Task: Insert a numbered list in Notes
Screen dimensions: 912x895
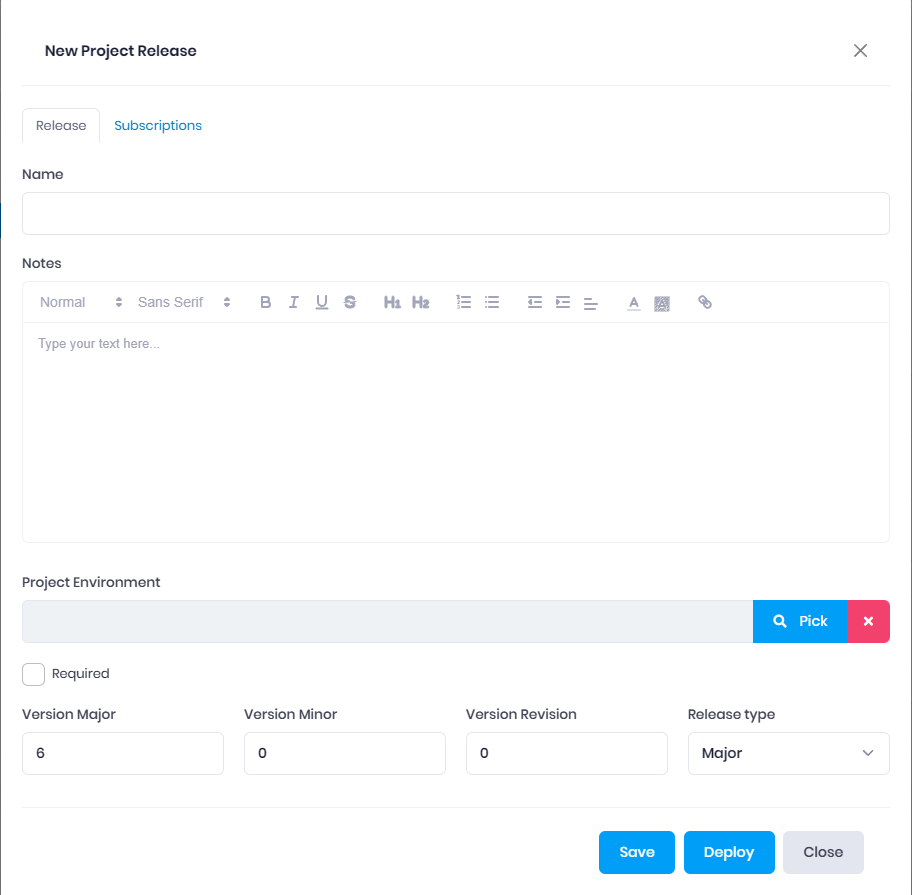Action: 463,302
